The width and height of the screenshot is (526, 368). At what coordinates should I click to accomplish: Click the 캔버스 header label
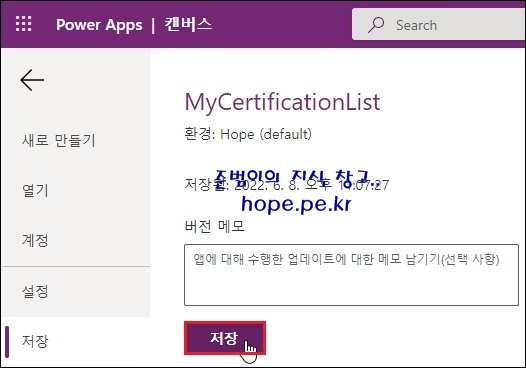coord(188,24)
